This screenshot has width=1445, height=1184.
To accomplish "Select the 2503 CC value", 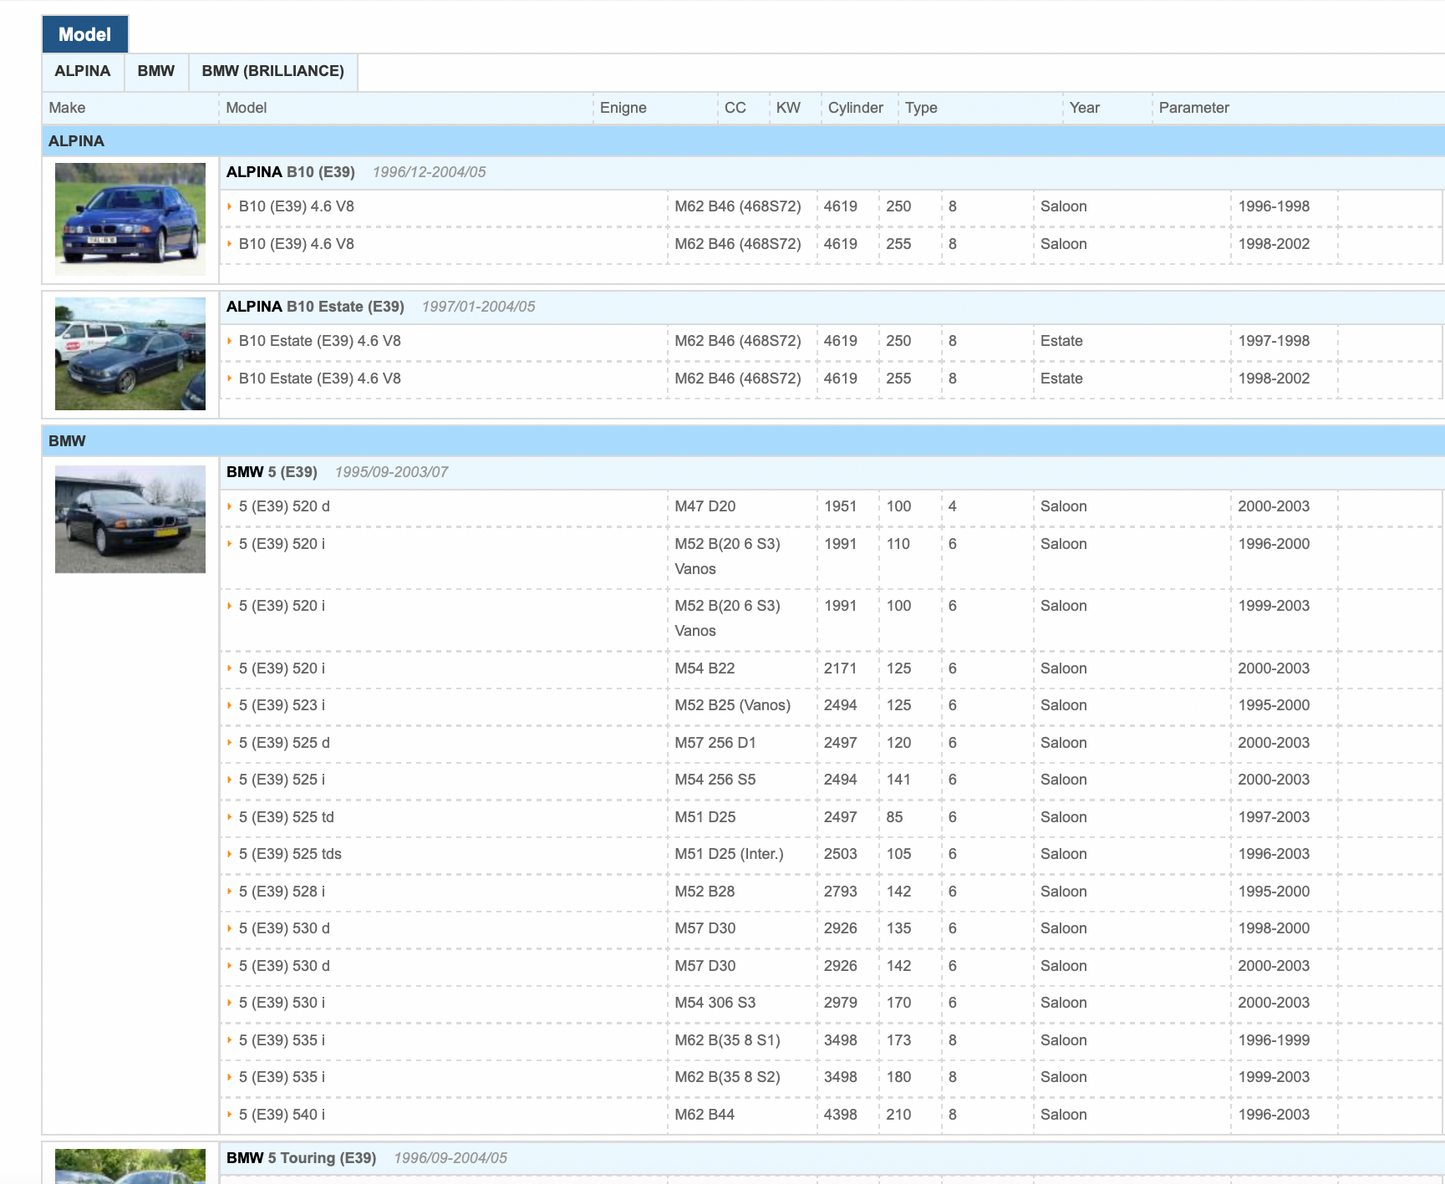I will pyautogui.click(x=840, y=854).
